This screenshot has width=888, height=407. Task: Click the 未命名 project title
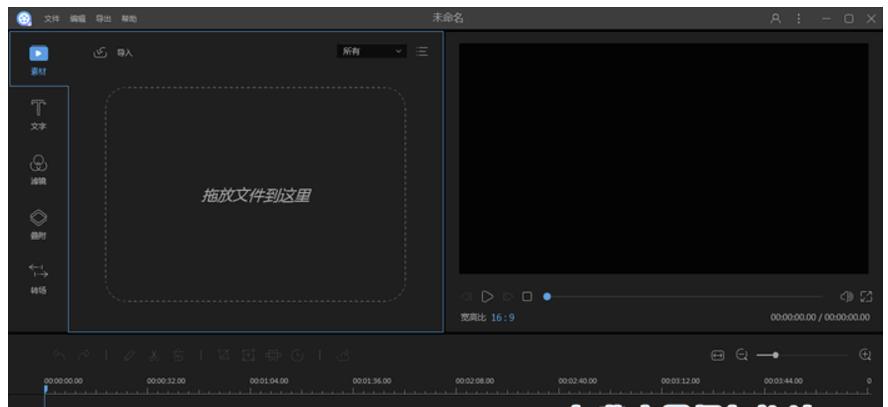coord(448,18)
